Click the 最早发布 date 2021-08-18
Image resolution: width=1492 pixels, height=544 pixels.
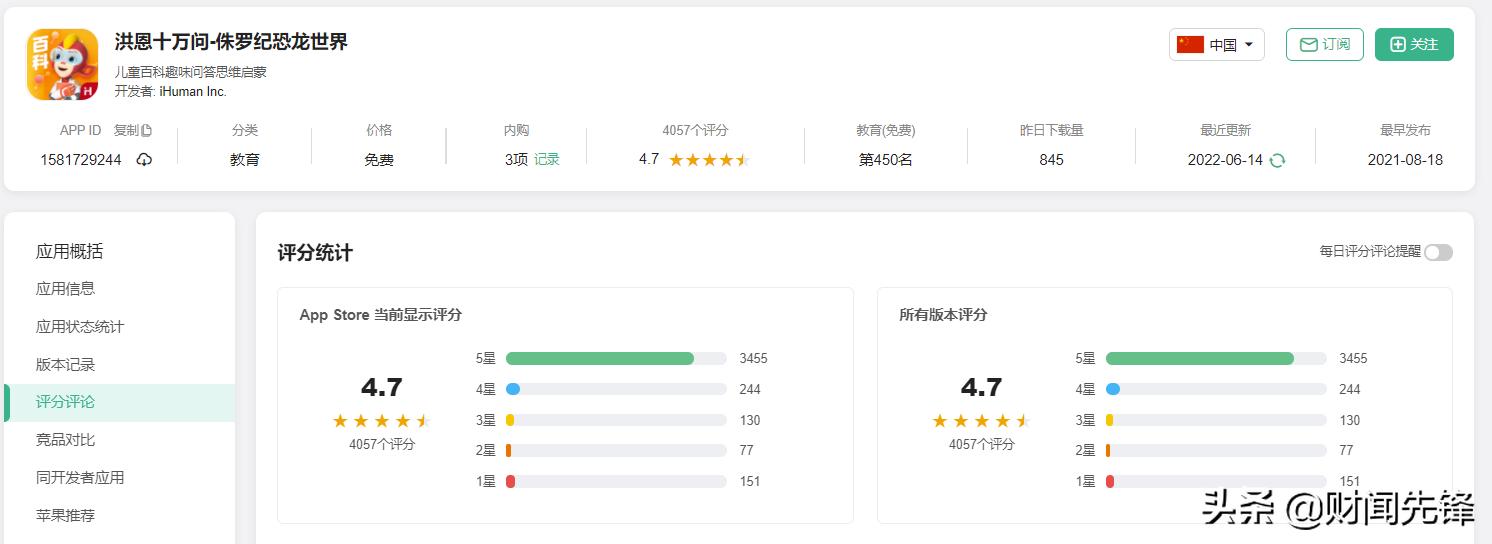tap(1405, 160)
